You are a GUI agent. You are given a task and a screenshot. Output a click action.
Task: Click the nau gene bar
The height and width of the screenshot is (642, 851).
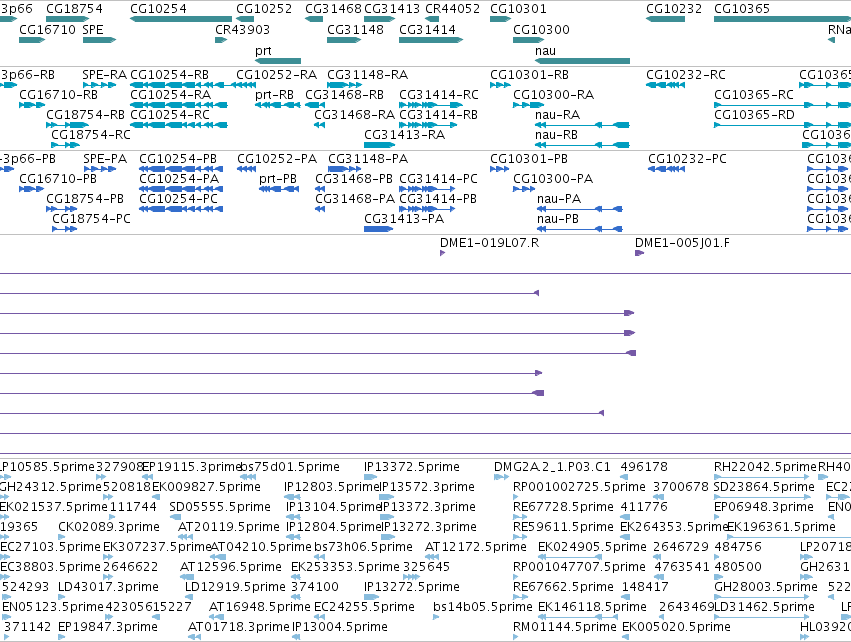coord(582,61)
